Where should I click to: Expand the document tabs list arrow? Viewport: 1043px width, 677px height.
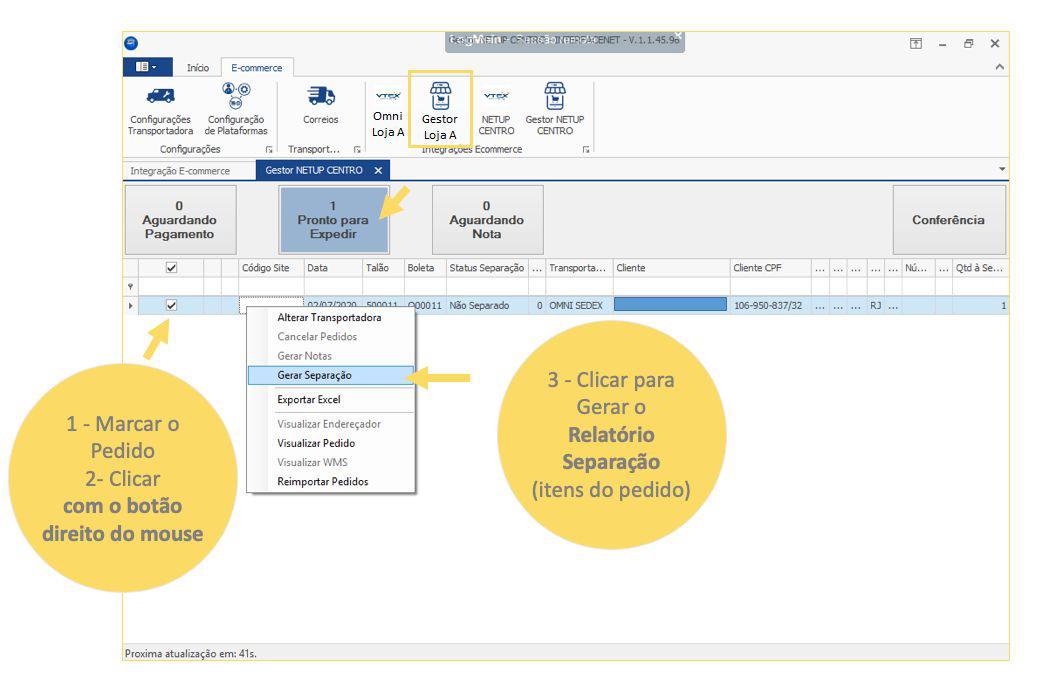click(x=1002, y=169)
